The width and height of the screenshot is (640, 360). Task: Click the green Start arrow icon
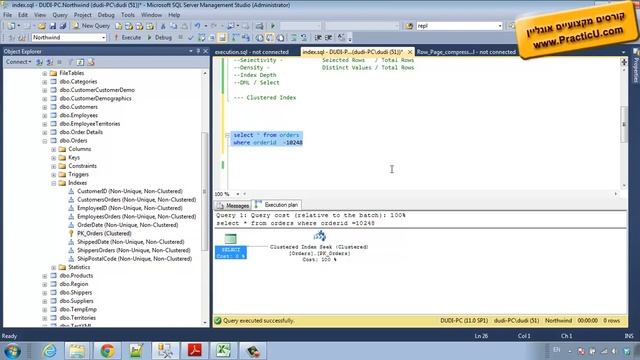click(x=273, y=26)
